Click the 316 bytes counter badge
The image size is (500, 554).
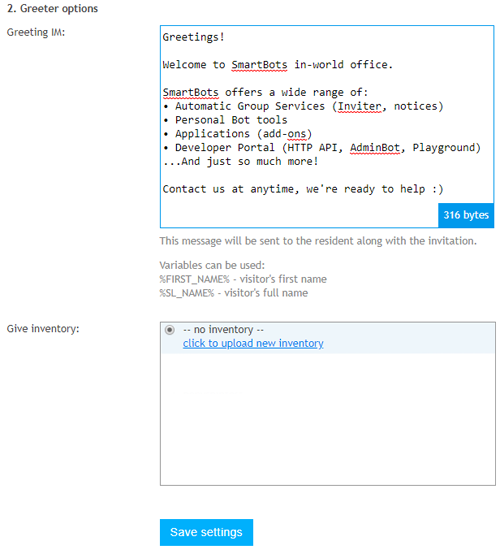click(466, 215)
